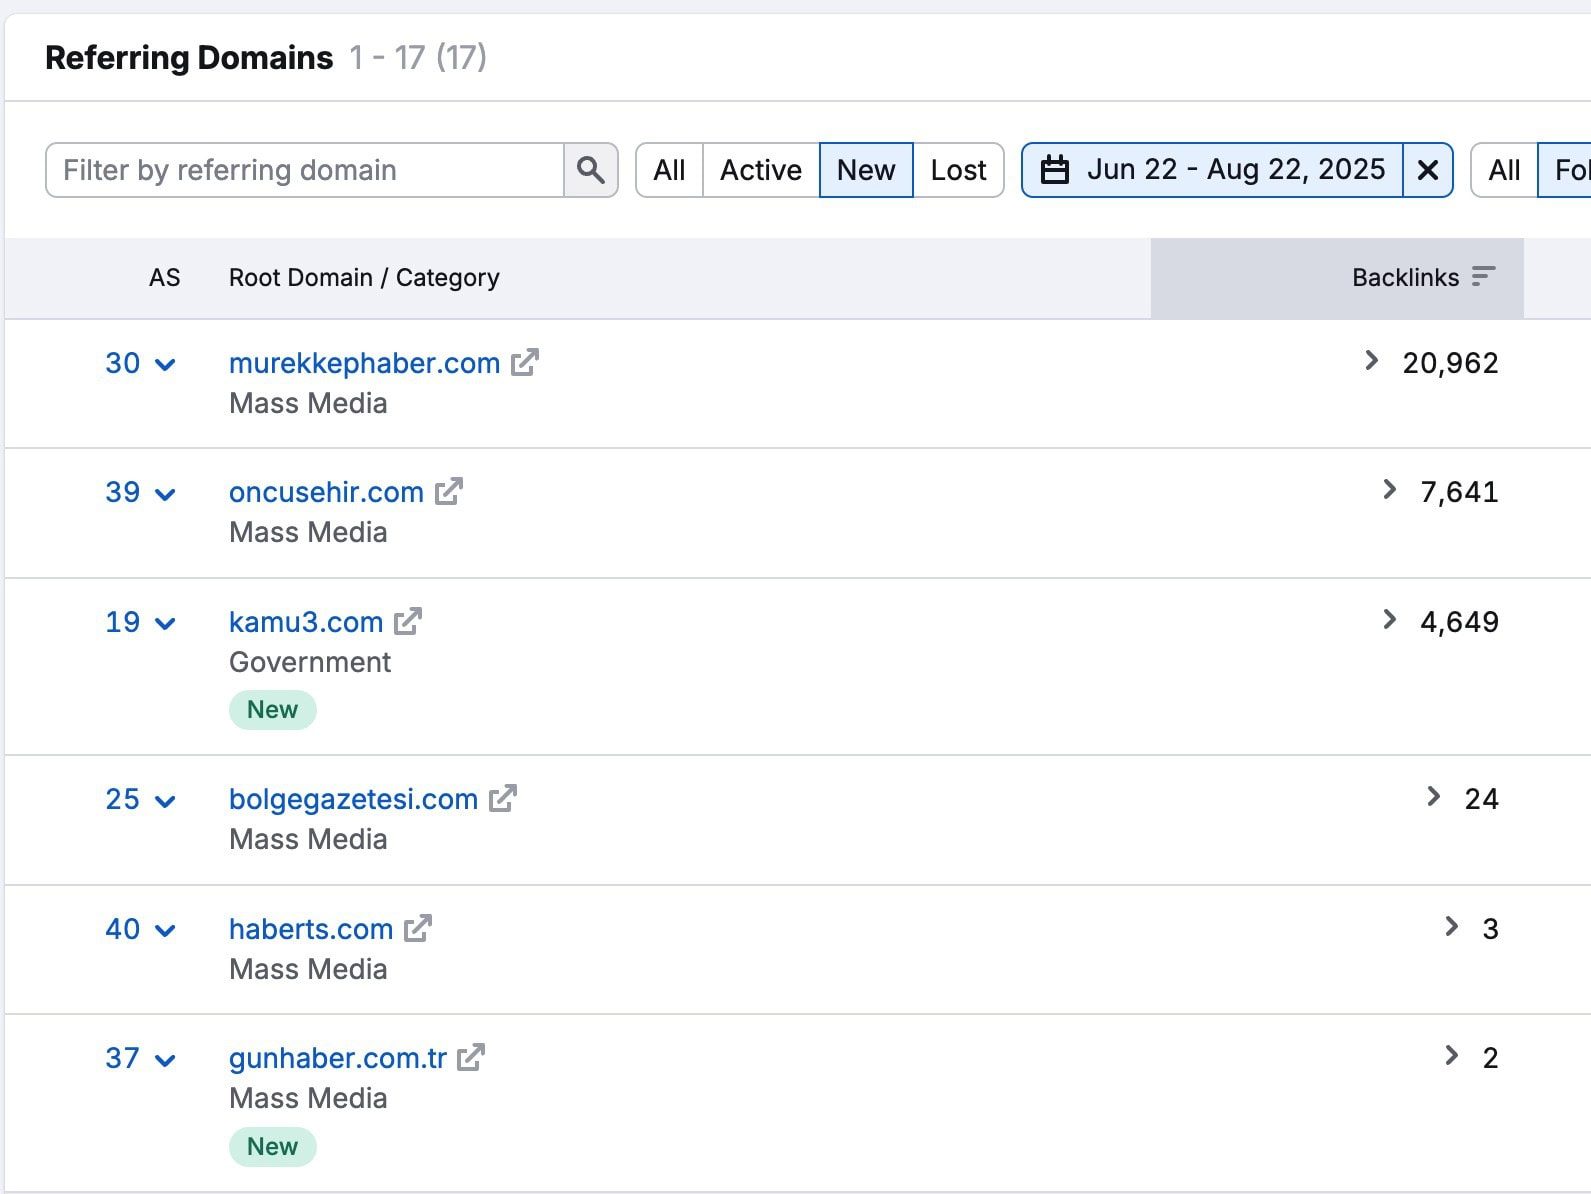Click the search magnifier icon button
This screenshot has width=1591, height=1194.
590,170
